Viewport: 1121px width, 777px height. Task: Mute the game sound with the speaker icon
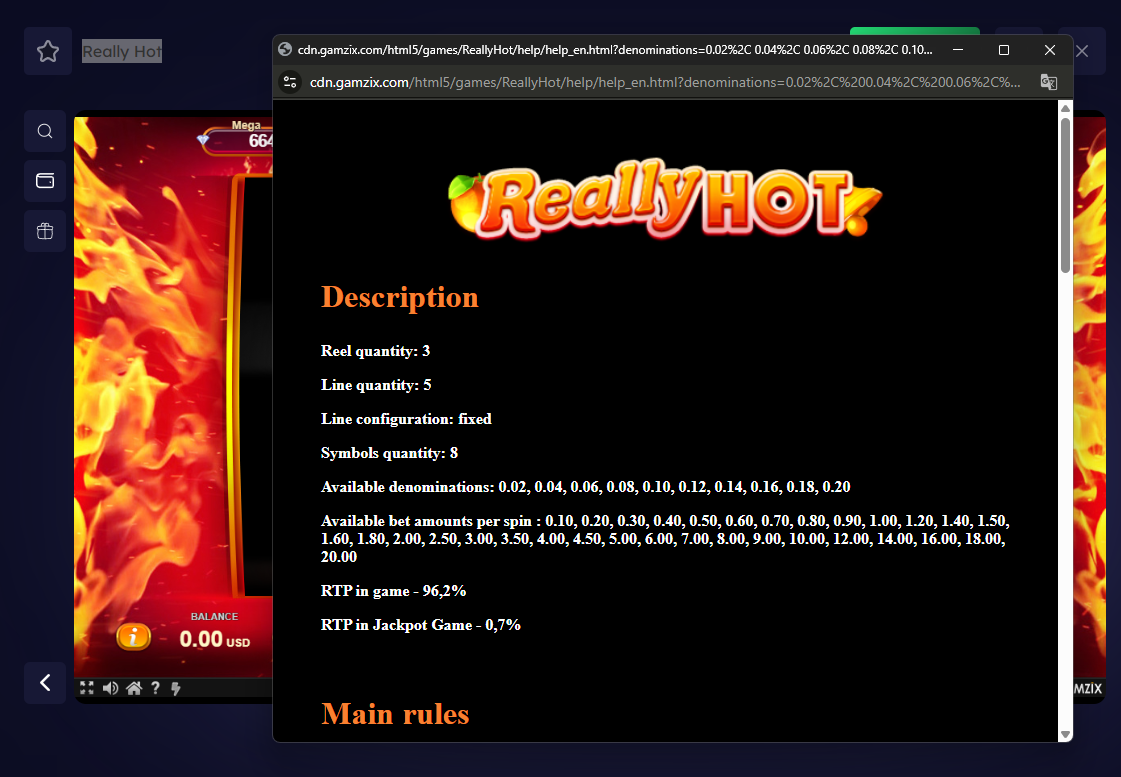coord(110,688)
